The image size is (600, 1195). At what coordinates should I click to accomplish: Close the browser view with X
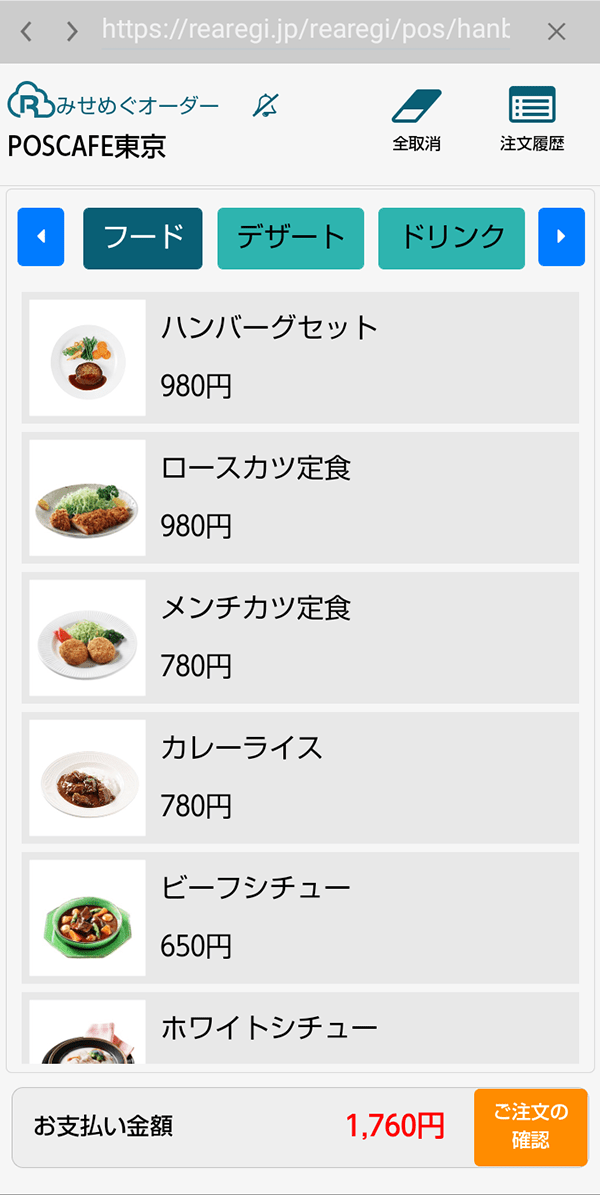point(557,32)
